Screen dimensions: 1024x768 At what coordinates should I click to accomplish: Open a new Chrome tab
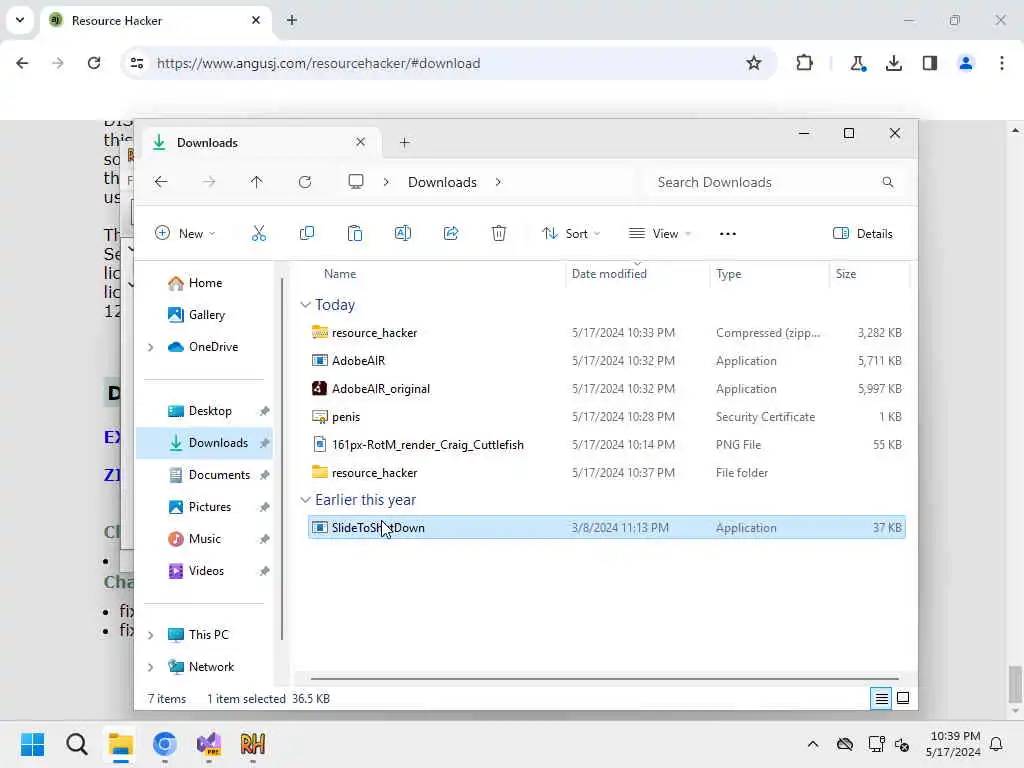pos(292,20)
